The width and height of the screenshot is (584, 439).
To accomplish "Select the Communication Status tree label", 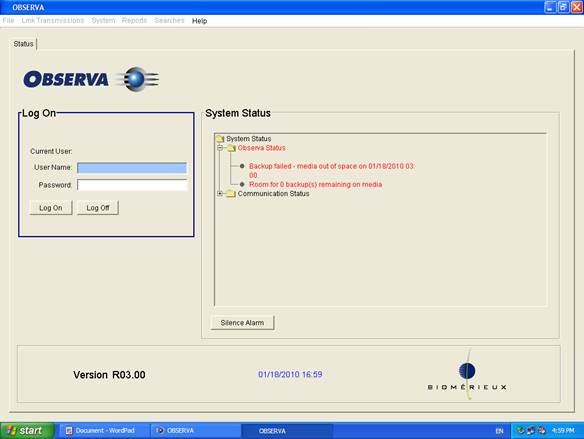I will pyautogui.click(x=273, y=194).
